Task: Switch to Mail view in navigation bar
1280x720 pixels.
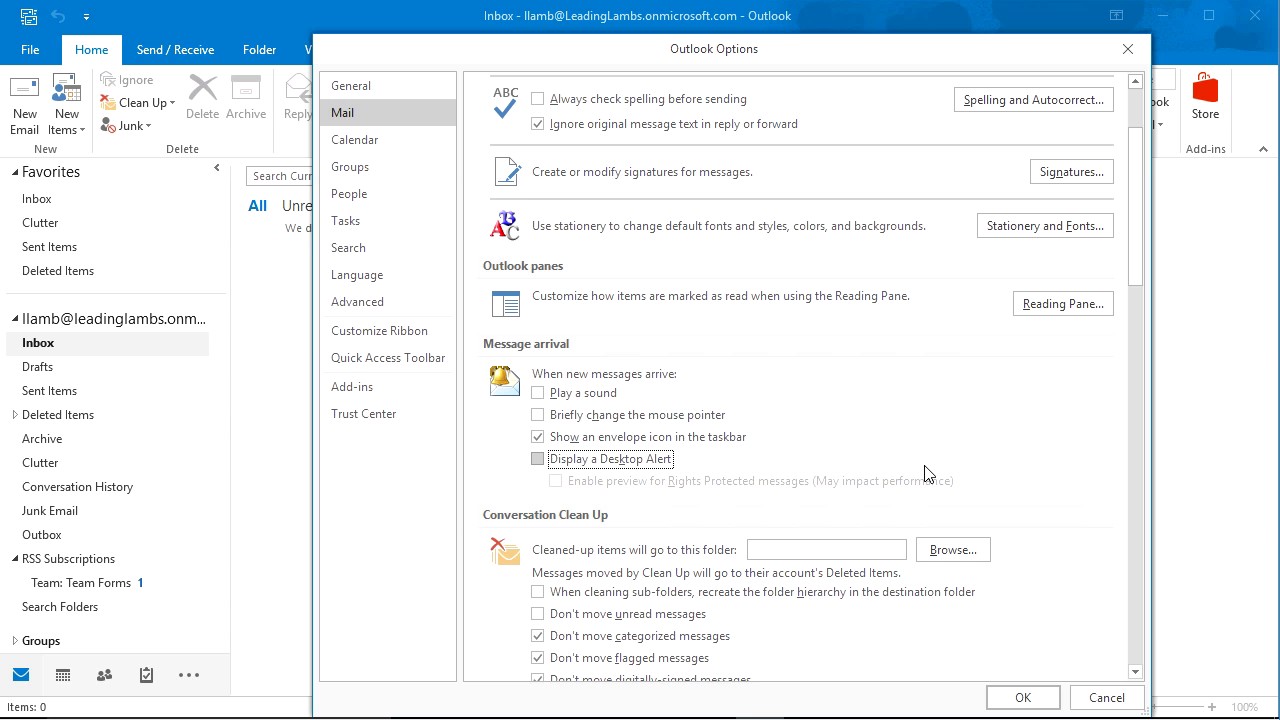Action: [21, 675]
